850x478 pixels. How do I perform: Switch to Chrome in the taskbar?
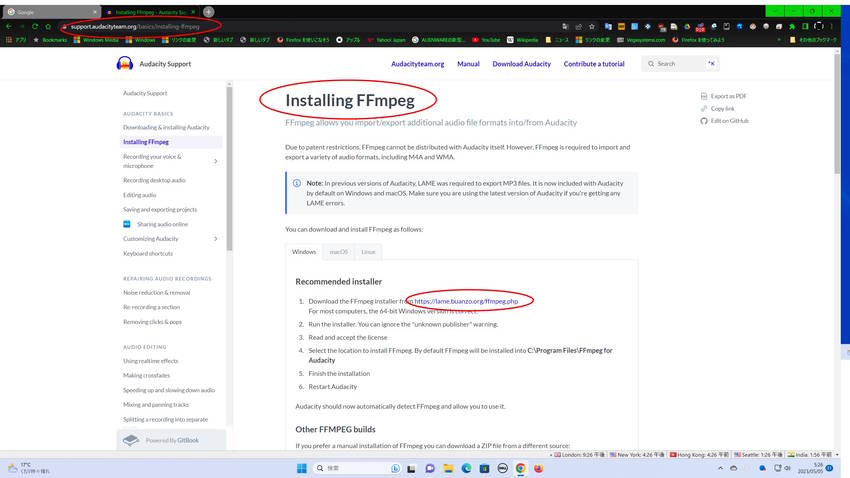(520, 468)
